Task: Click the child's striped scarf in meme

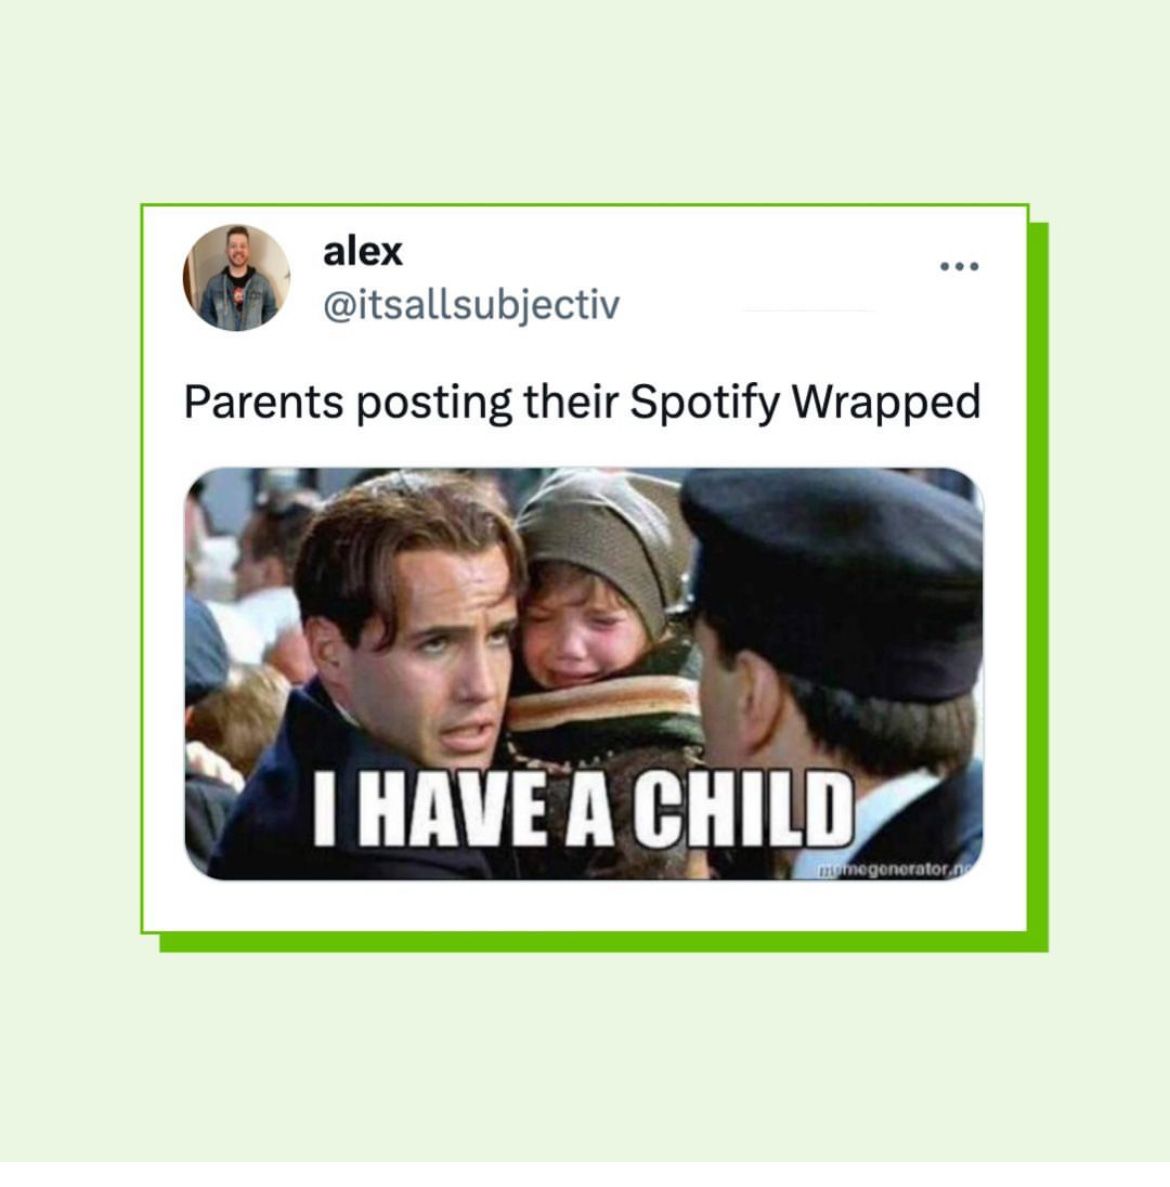Action: [605, 704]
